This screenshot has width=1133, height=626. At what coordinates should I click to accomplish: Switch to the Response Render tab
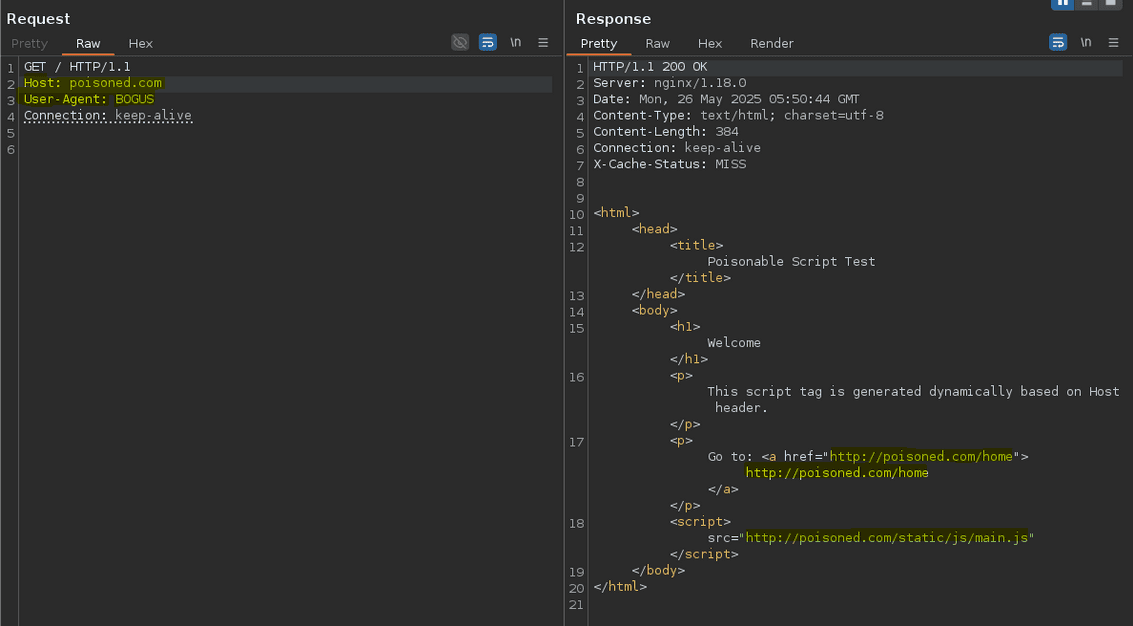[x=772, y=43]
